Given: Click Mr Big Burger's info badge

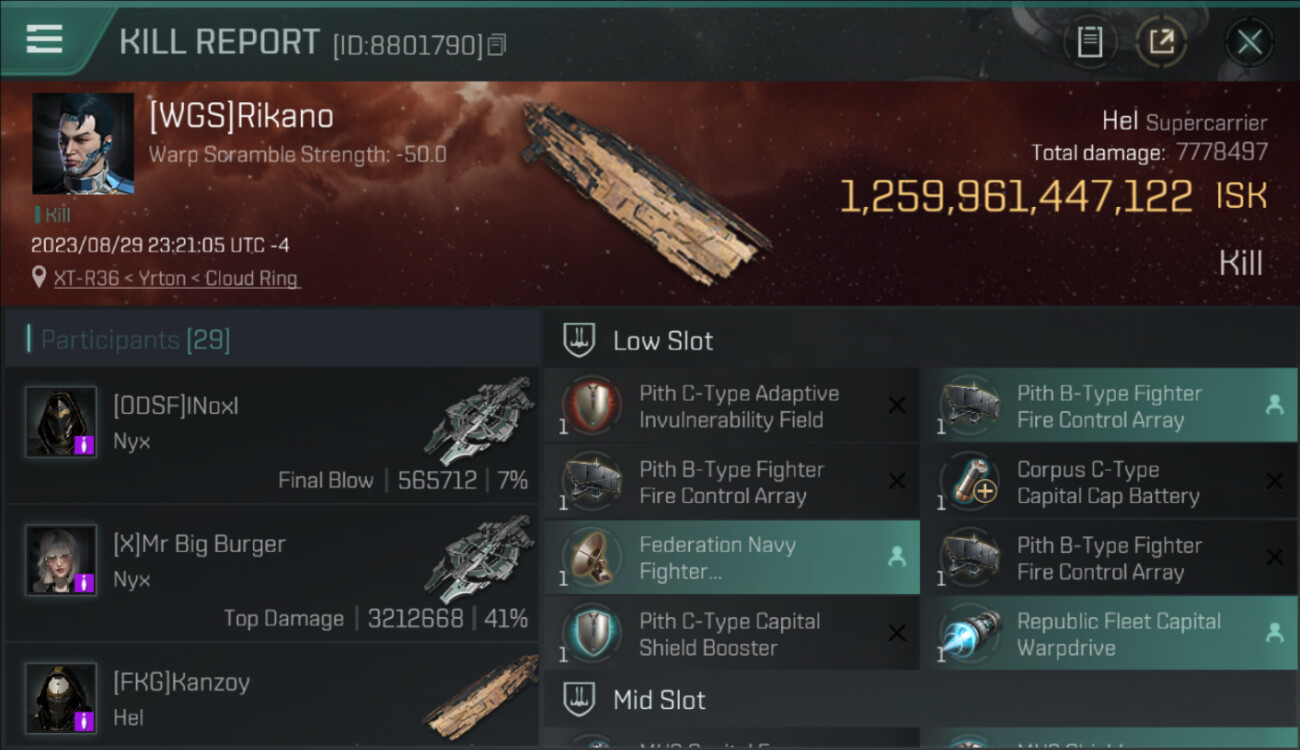Looking at the screenshot, I should [x=85, y=582].
